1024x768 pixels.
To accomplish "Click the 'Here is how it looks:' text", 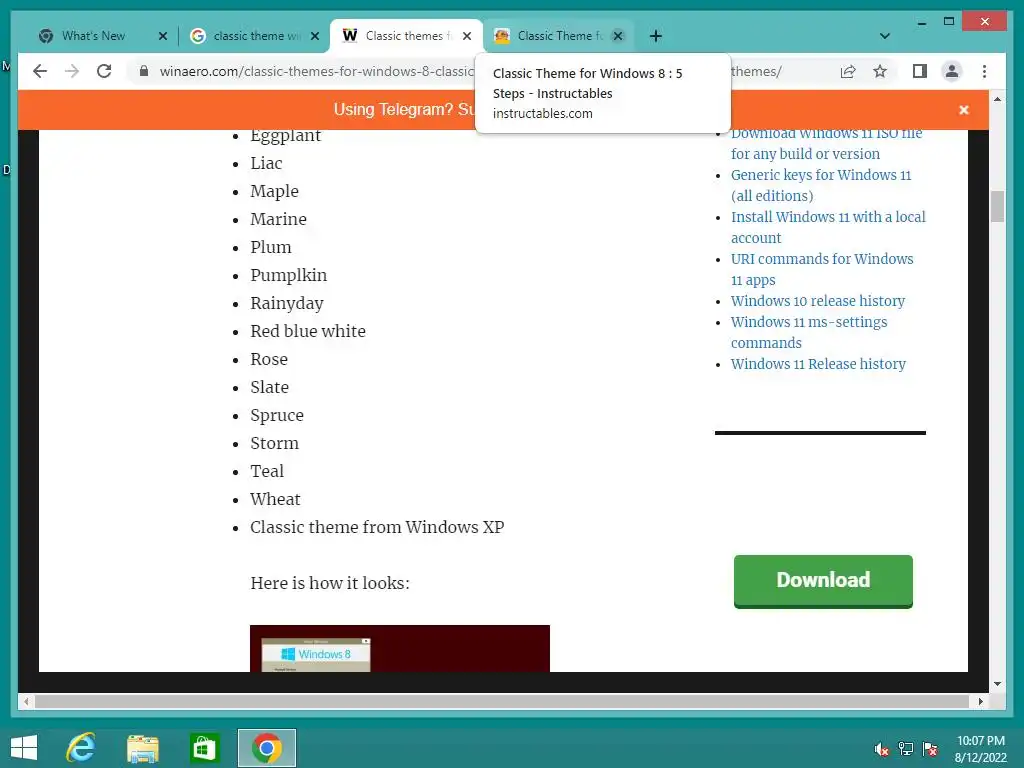I will tap(330, 583).
